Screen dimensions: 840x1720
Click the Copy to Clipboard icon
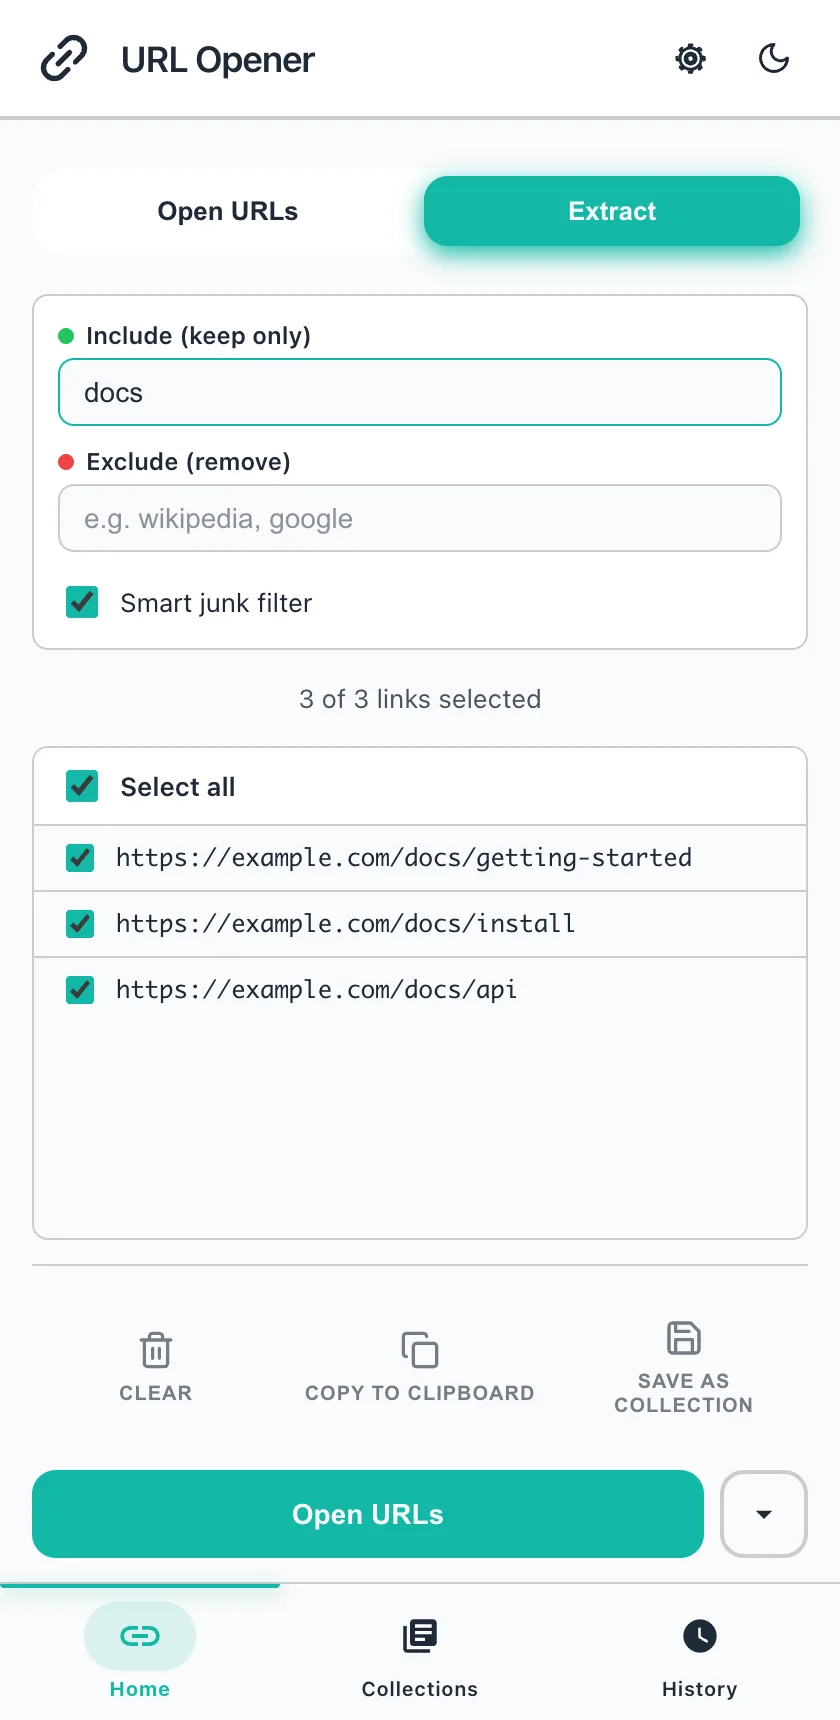(420, 1349)
